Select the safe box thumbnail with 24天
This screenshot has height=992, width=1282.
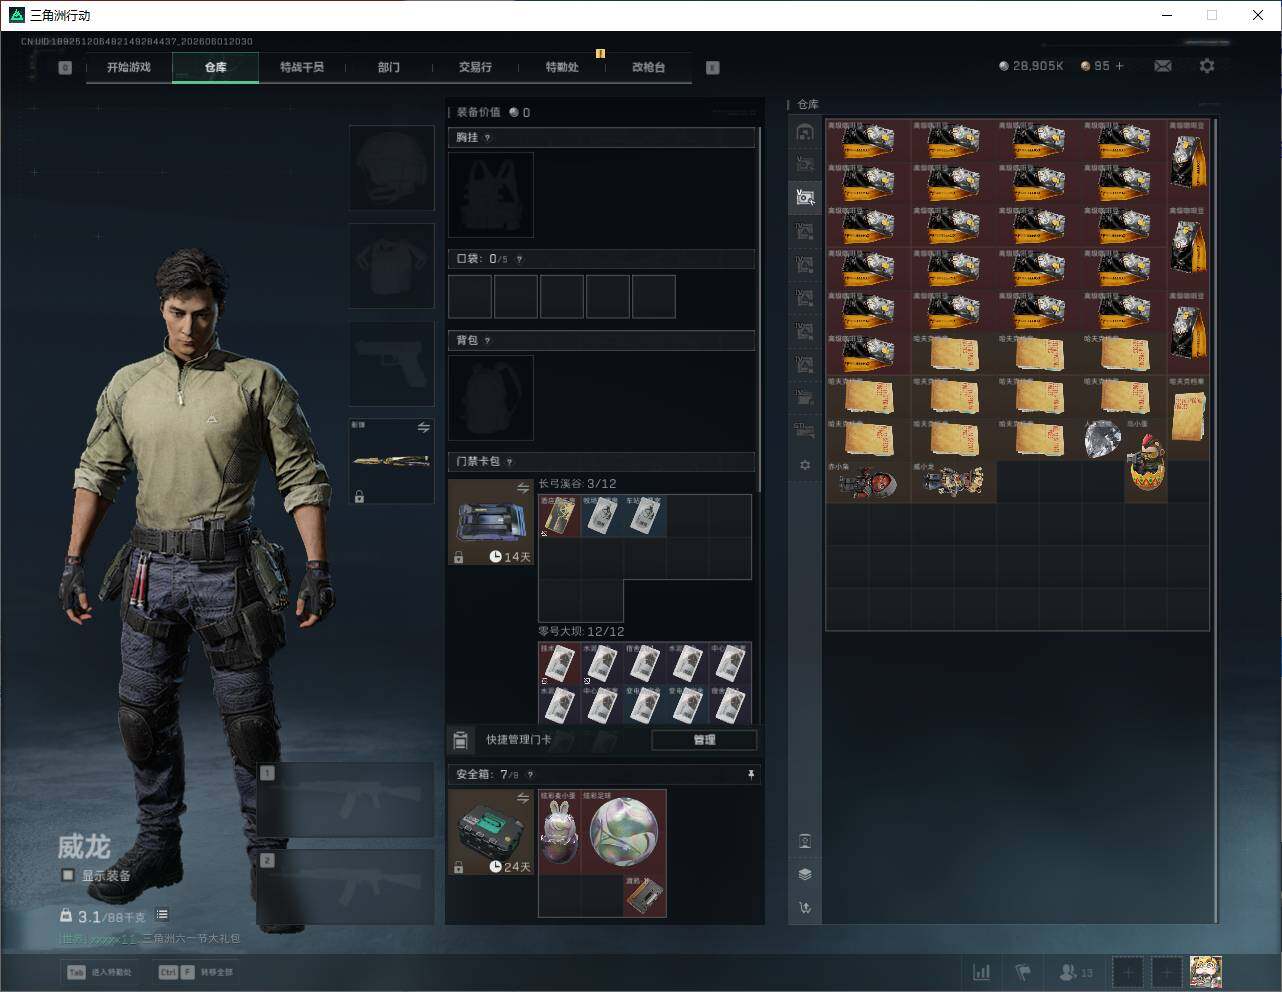pyautogui.click(x=491, y=832)
